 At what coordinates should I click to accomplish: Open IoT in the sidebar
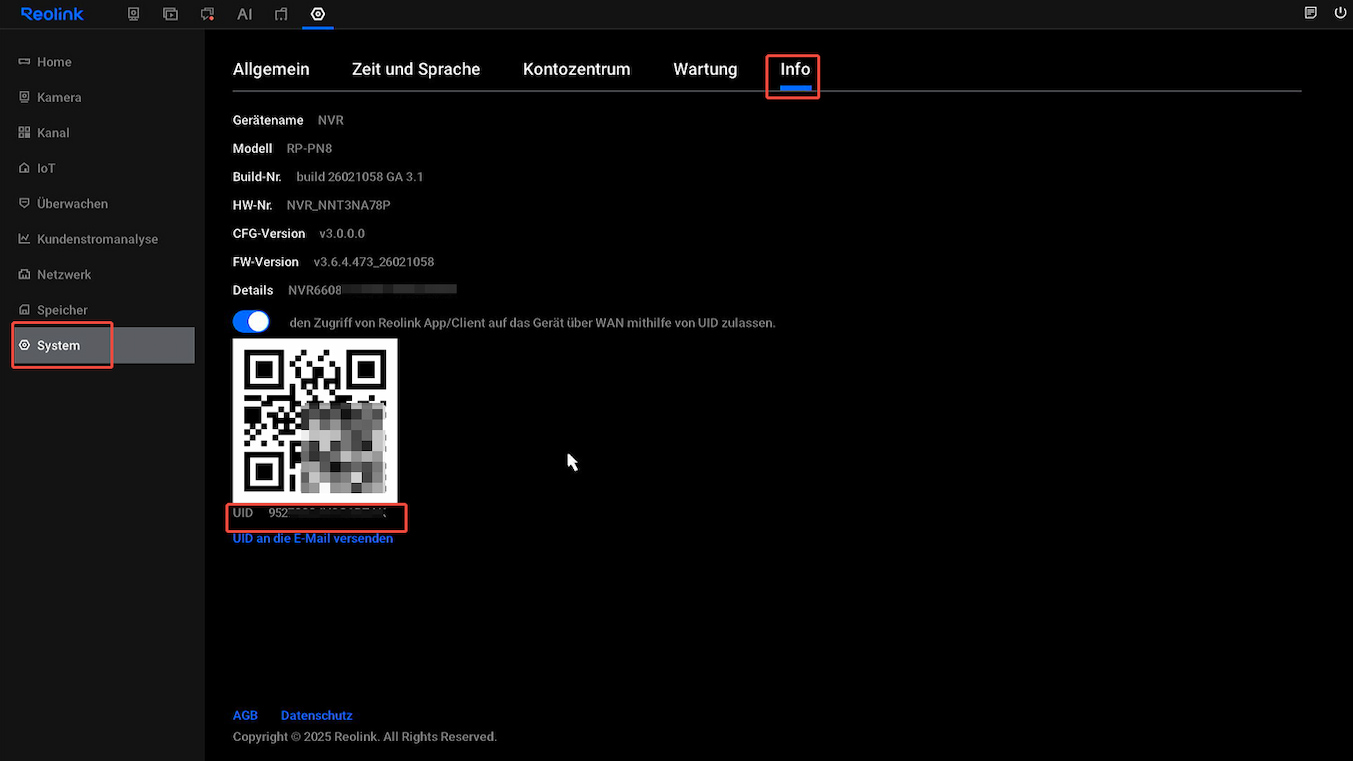click(102, 168)
